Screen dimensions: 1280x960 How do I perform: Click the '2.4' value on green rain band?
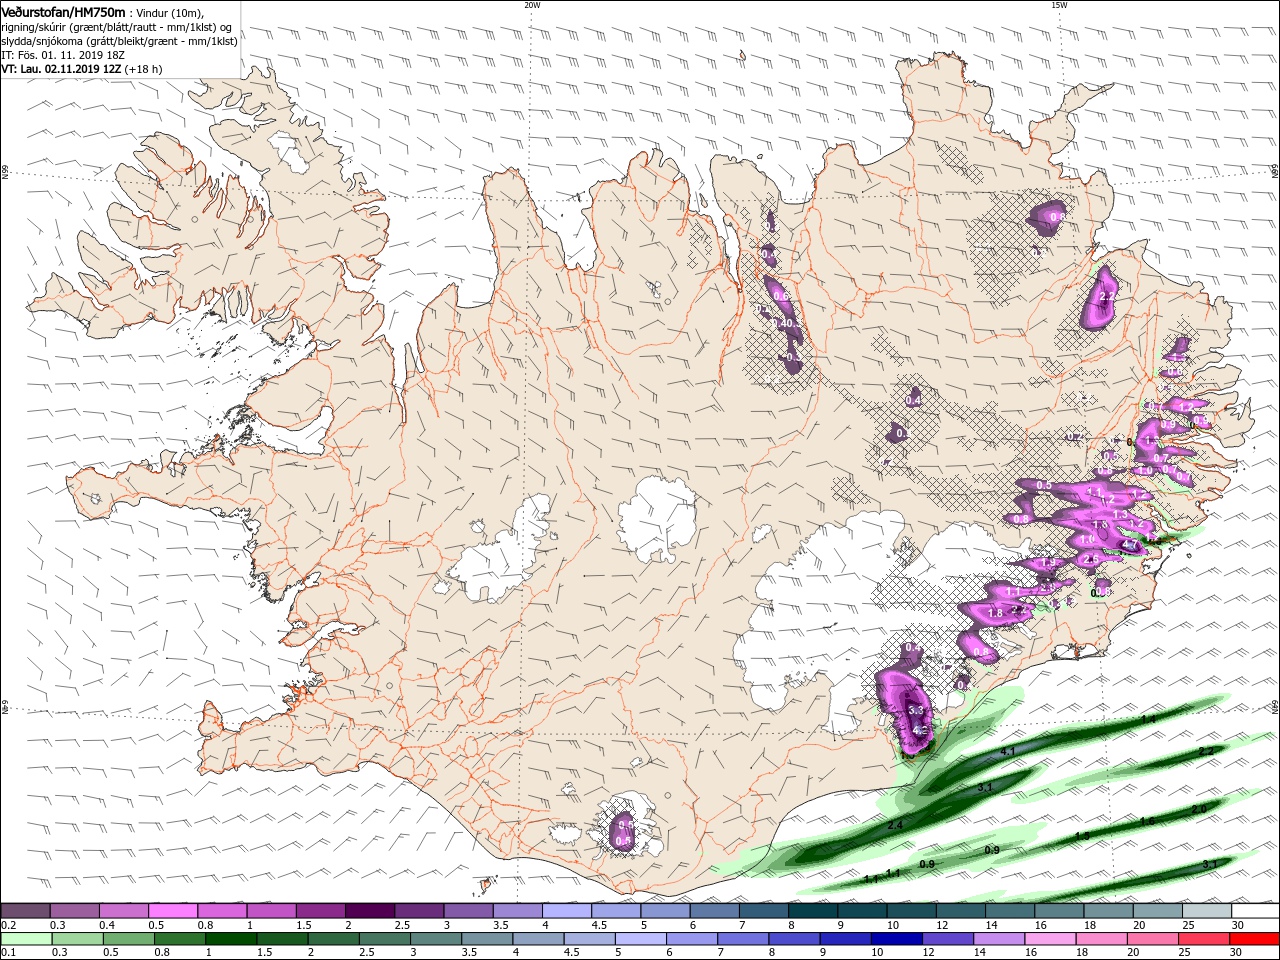(895, 824)
